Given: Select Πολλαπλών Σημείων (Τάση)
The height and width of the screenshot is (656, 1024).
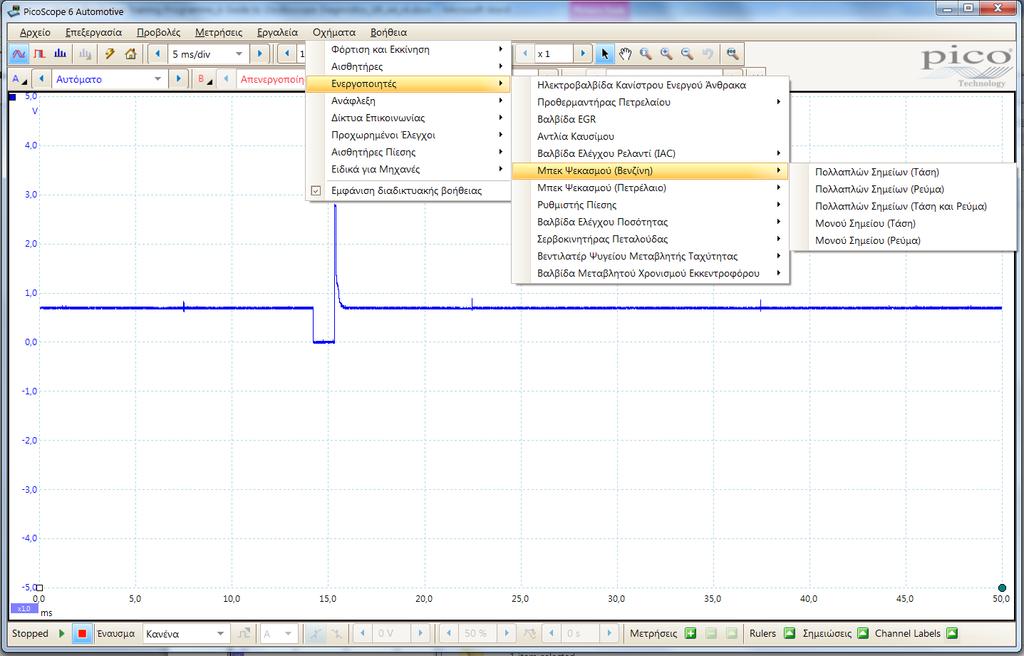Looking at the screenshot, I should click(x=904, y=172).
